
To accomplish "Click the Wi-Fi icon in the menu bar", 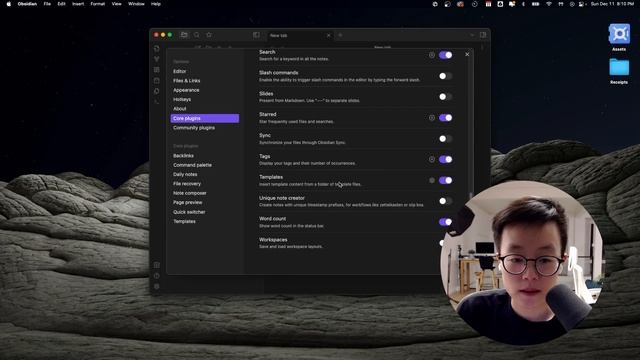I will (x=549, y=4).
